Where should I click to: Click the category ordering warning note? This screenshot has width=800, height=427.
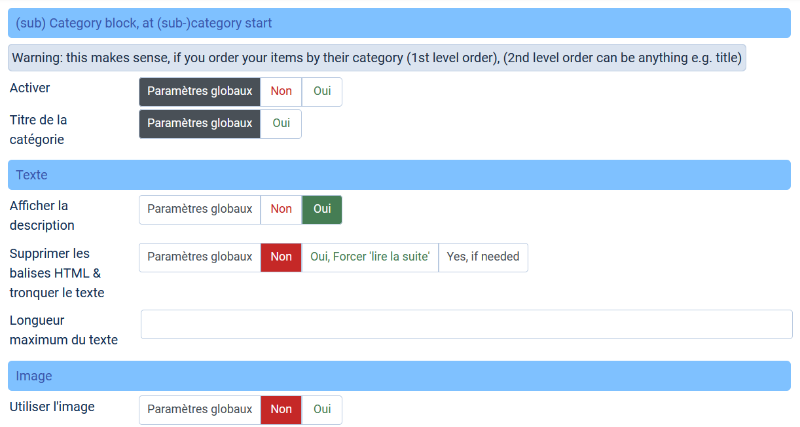pyautogui.click(x=377, y=58)
